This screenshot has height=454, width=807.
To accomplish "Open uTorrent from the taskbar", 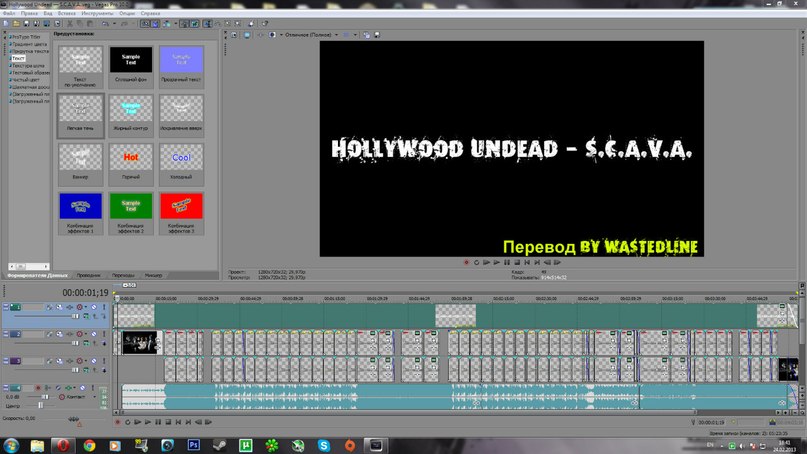I will coord(246,445).
